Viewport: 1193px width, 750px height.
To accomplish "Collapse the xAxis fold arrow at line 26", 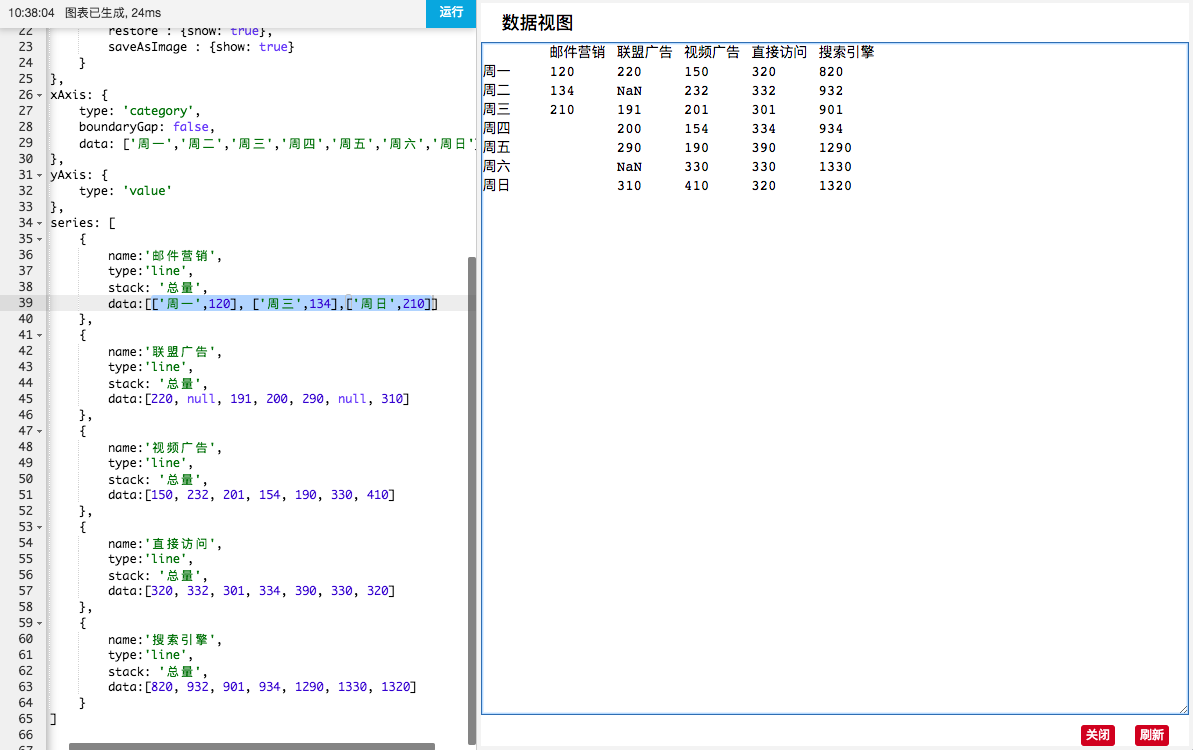I will click(x=40, y=95).
